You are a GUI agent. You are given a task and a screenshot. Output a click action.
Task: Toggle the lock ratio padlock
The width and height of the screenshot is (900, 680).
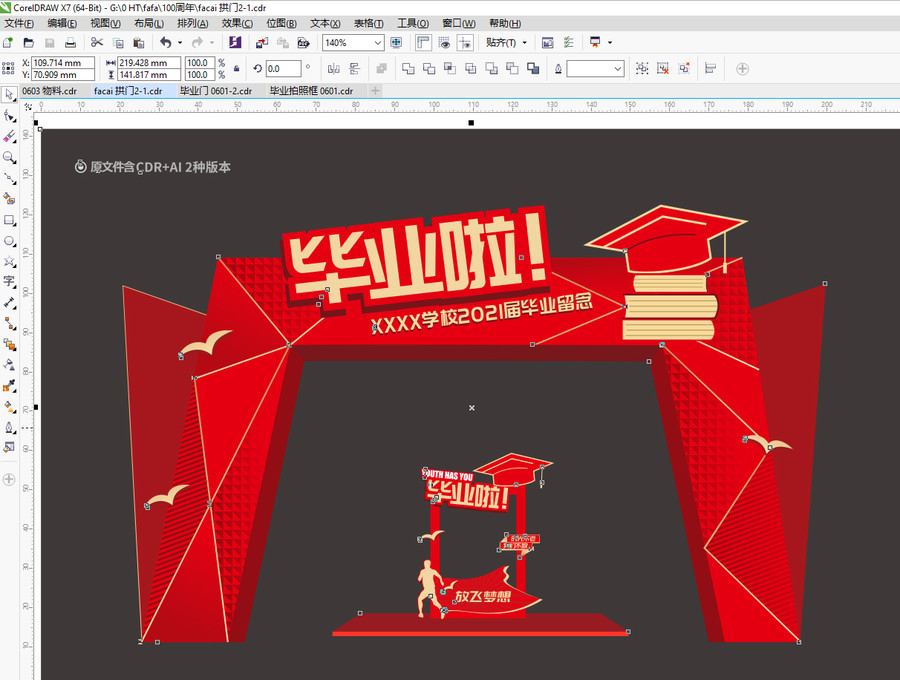(236, 68)
